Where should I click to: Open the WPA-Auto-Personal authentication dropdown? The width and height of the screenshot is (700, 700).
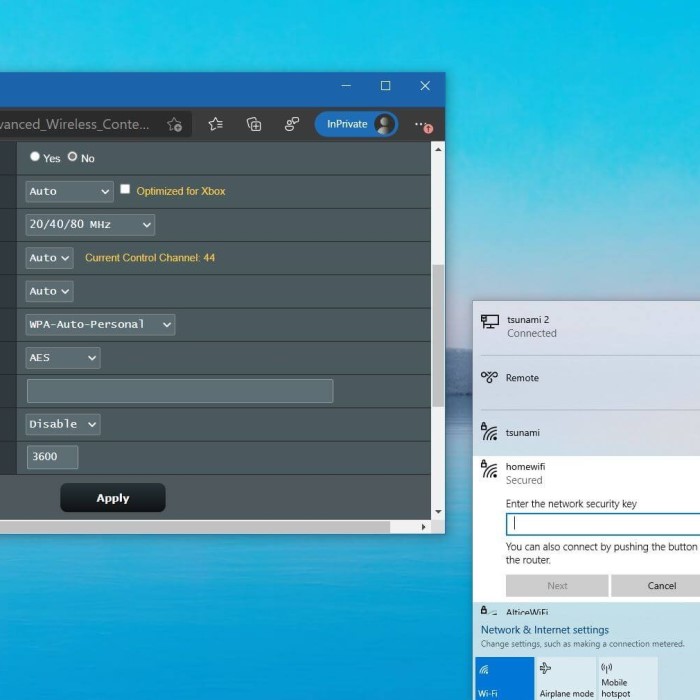[x=100, y=325]
